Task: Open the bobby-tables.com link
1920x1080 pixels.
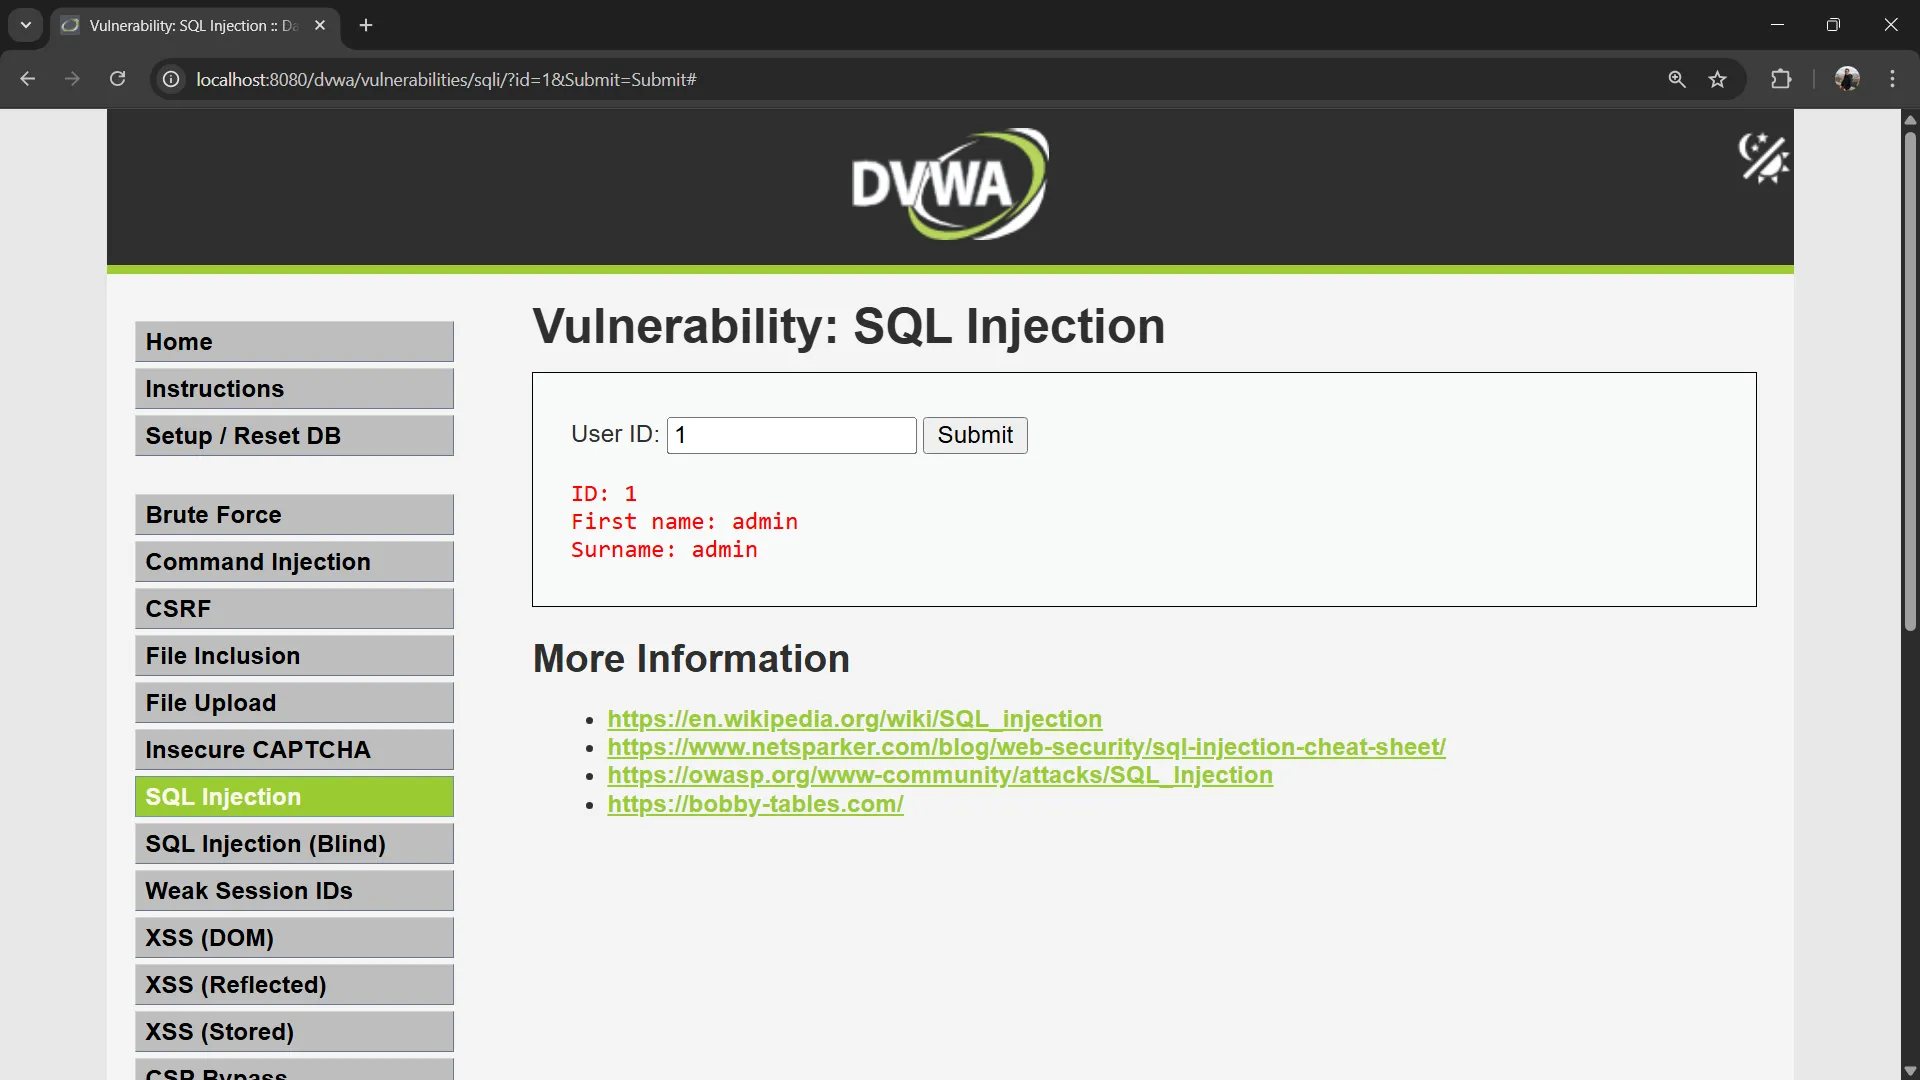Action: click(755, 804)
